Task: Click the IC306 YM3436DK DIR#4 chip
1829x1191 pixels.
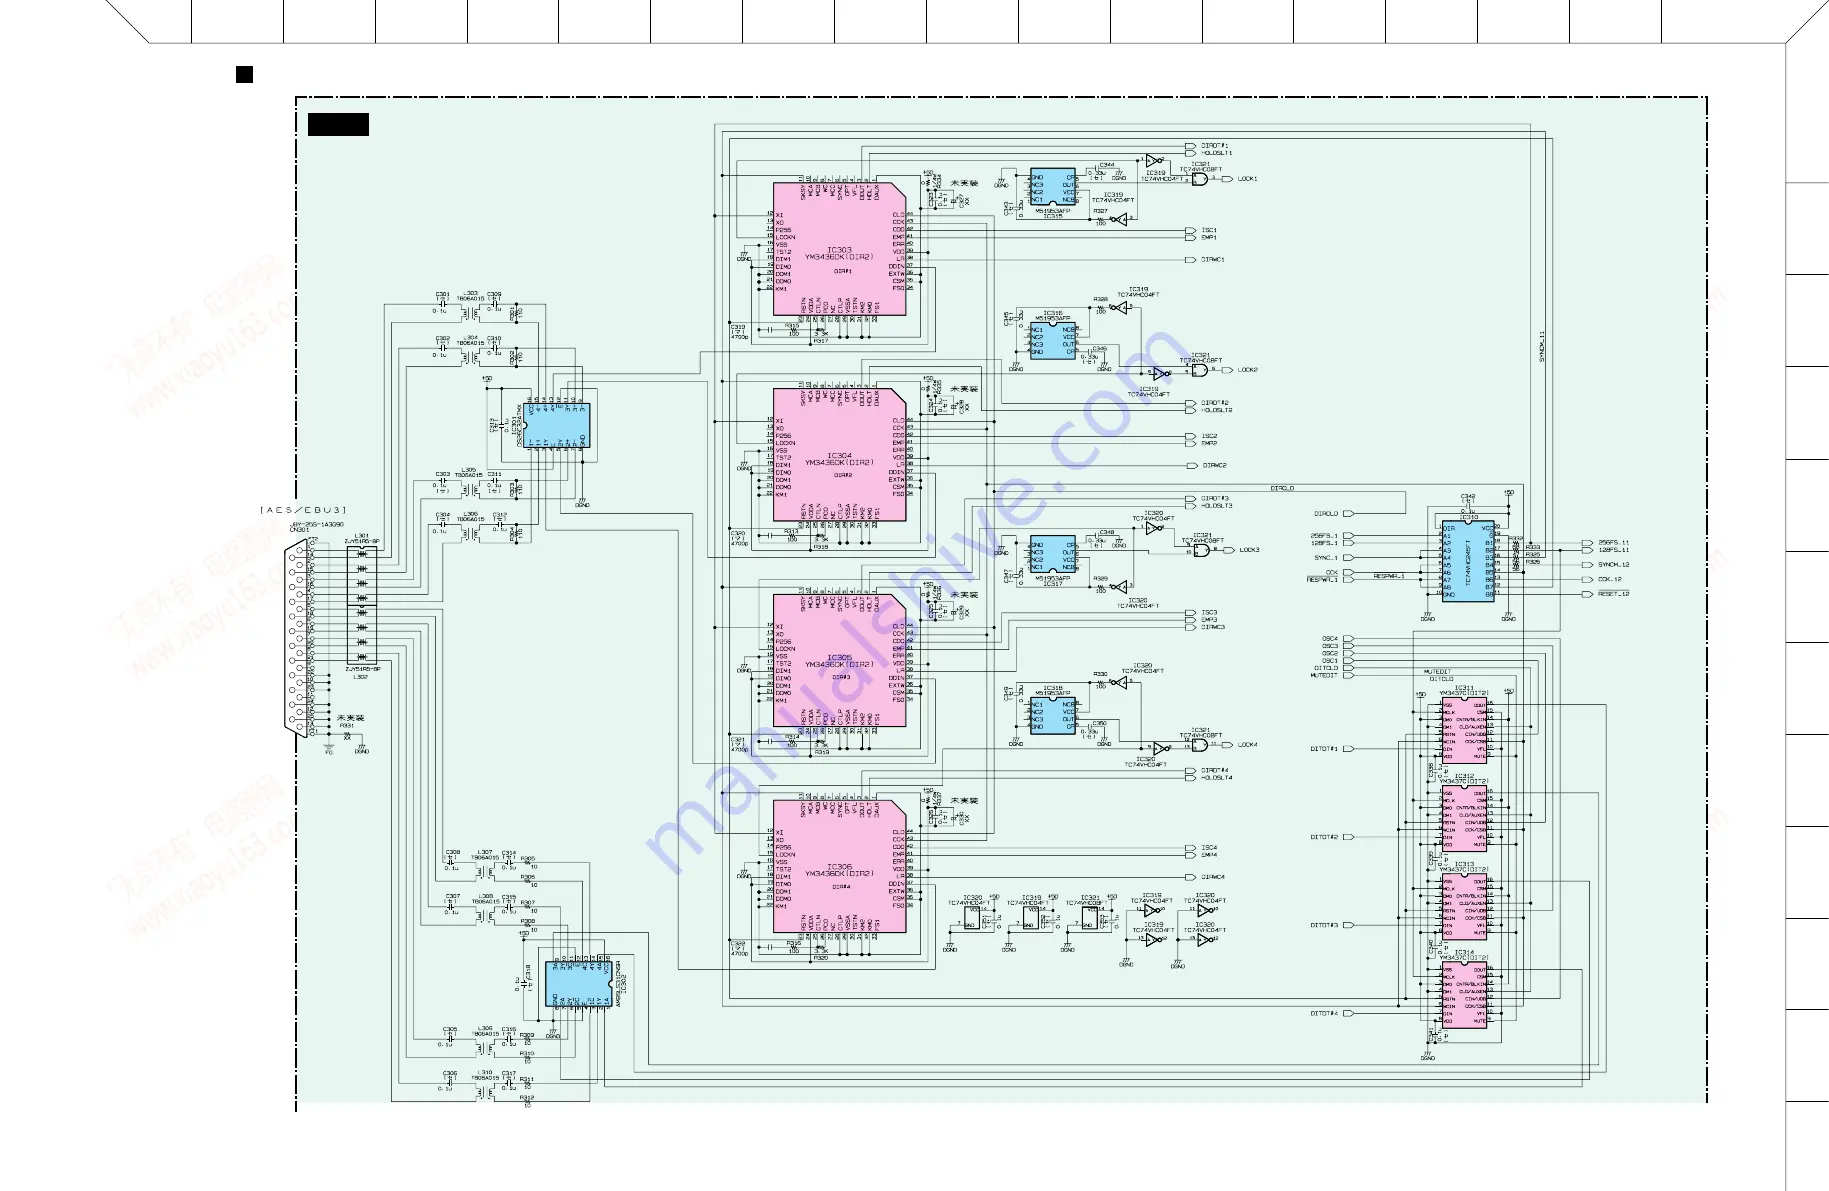Action: [840, 866]
